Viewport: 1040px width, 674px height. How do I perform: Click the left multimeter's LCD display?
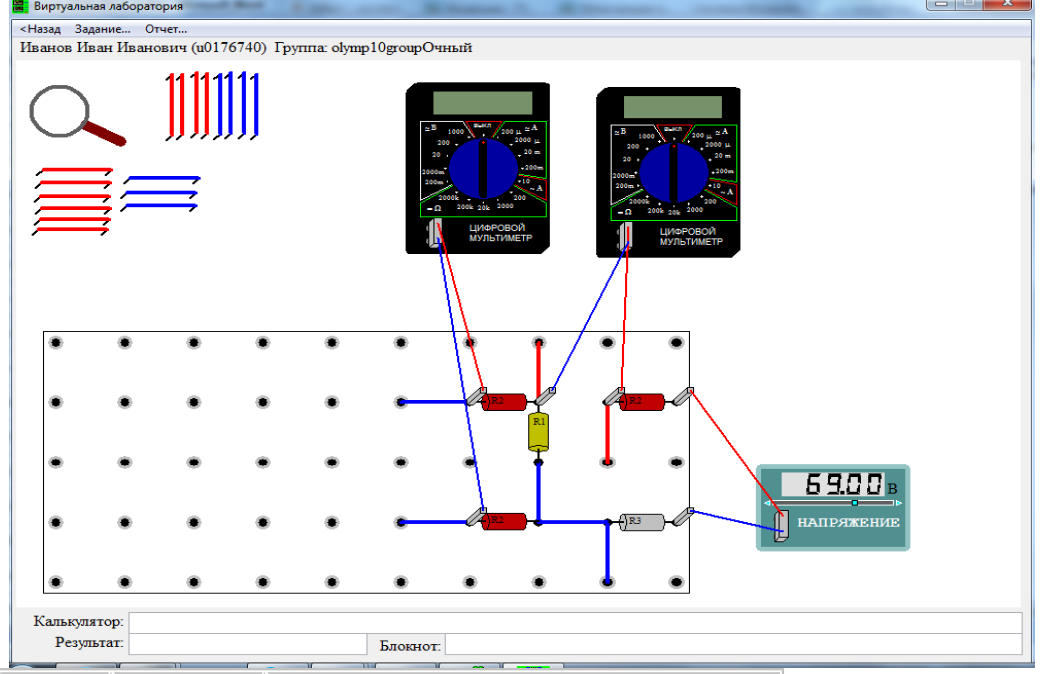point(483,103)
